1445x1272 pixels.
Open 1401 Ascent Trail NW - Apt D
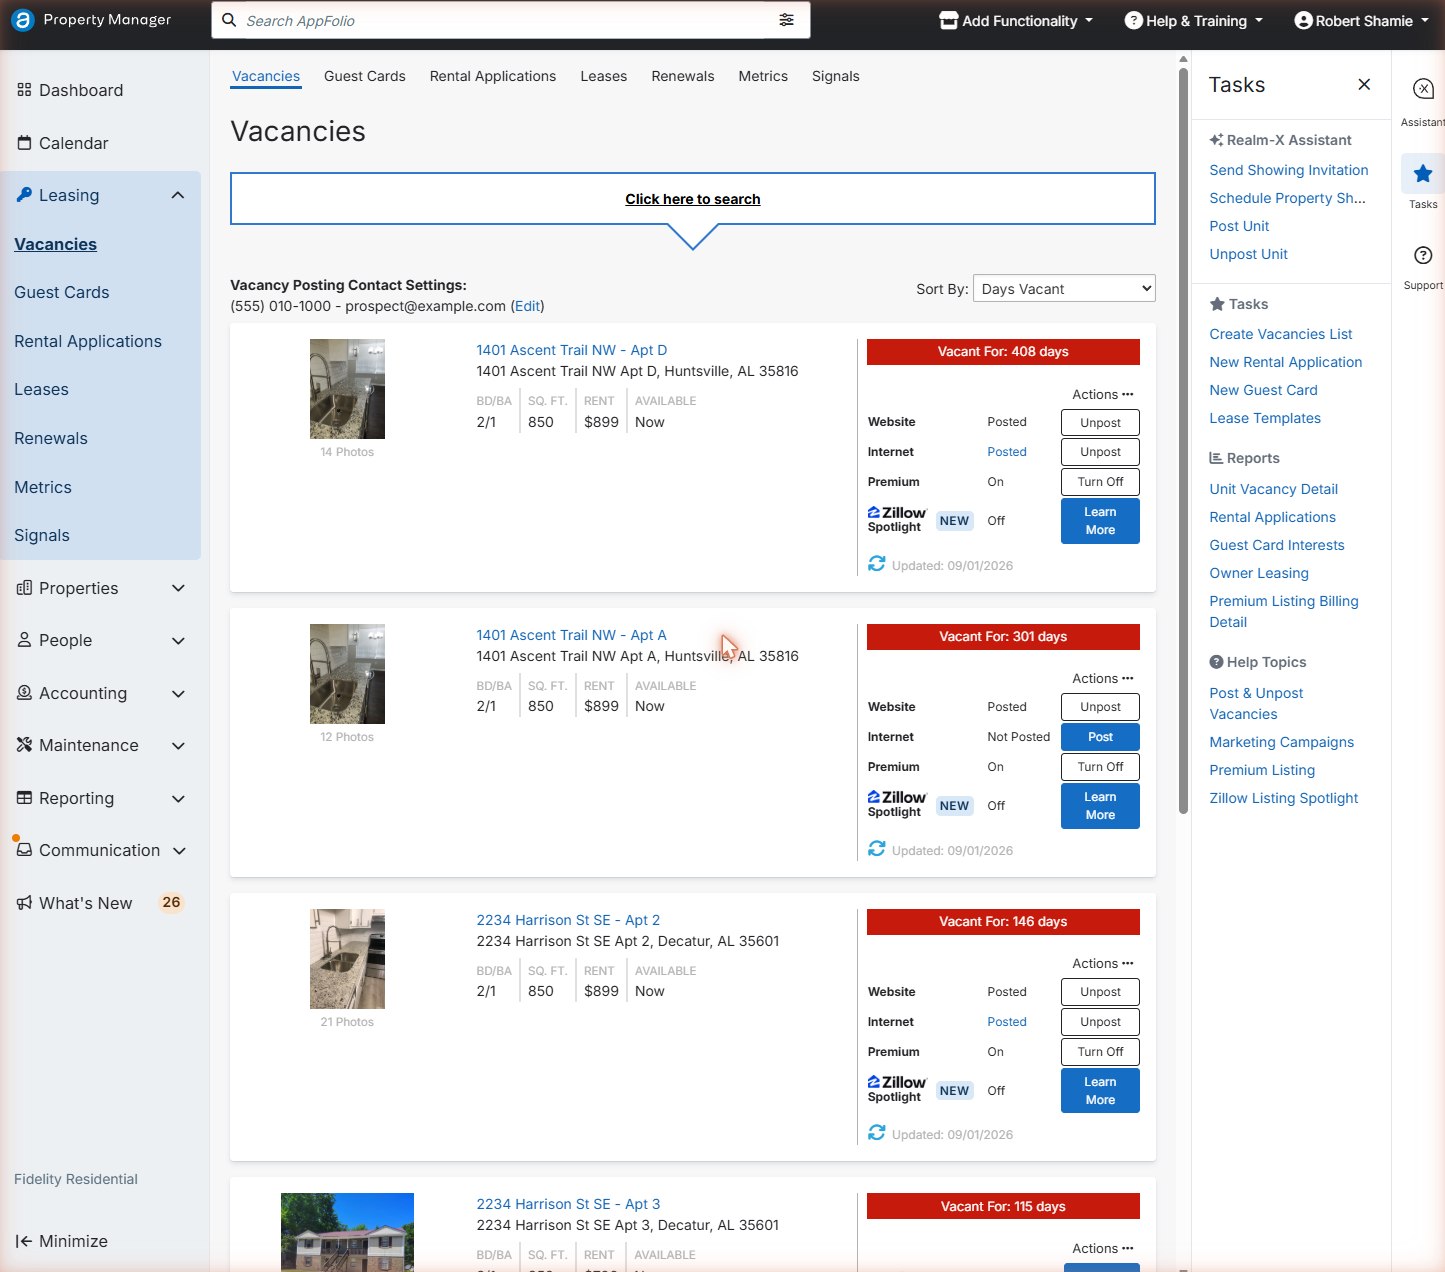click(x=572, y=350)
